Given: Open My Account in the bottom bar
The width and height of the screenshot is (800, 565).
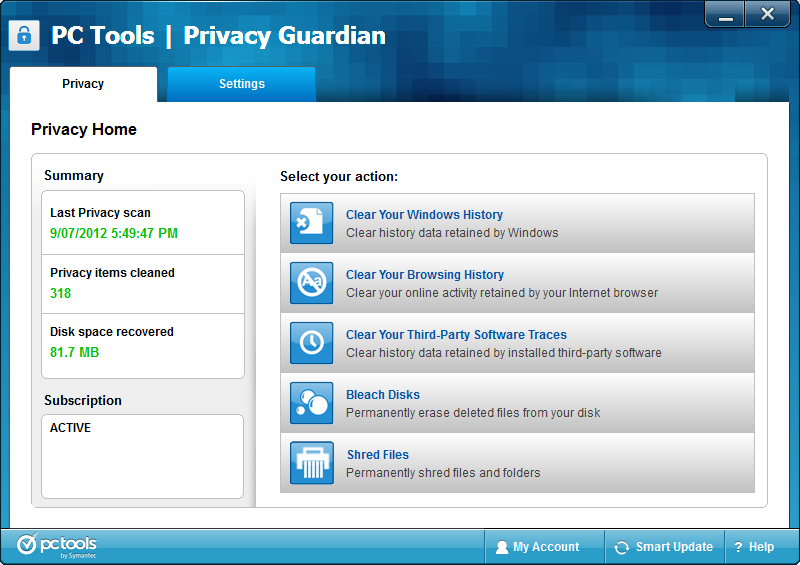Looking at the screenshot, I should 544,547.
